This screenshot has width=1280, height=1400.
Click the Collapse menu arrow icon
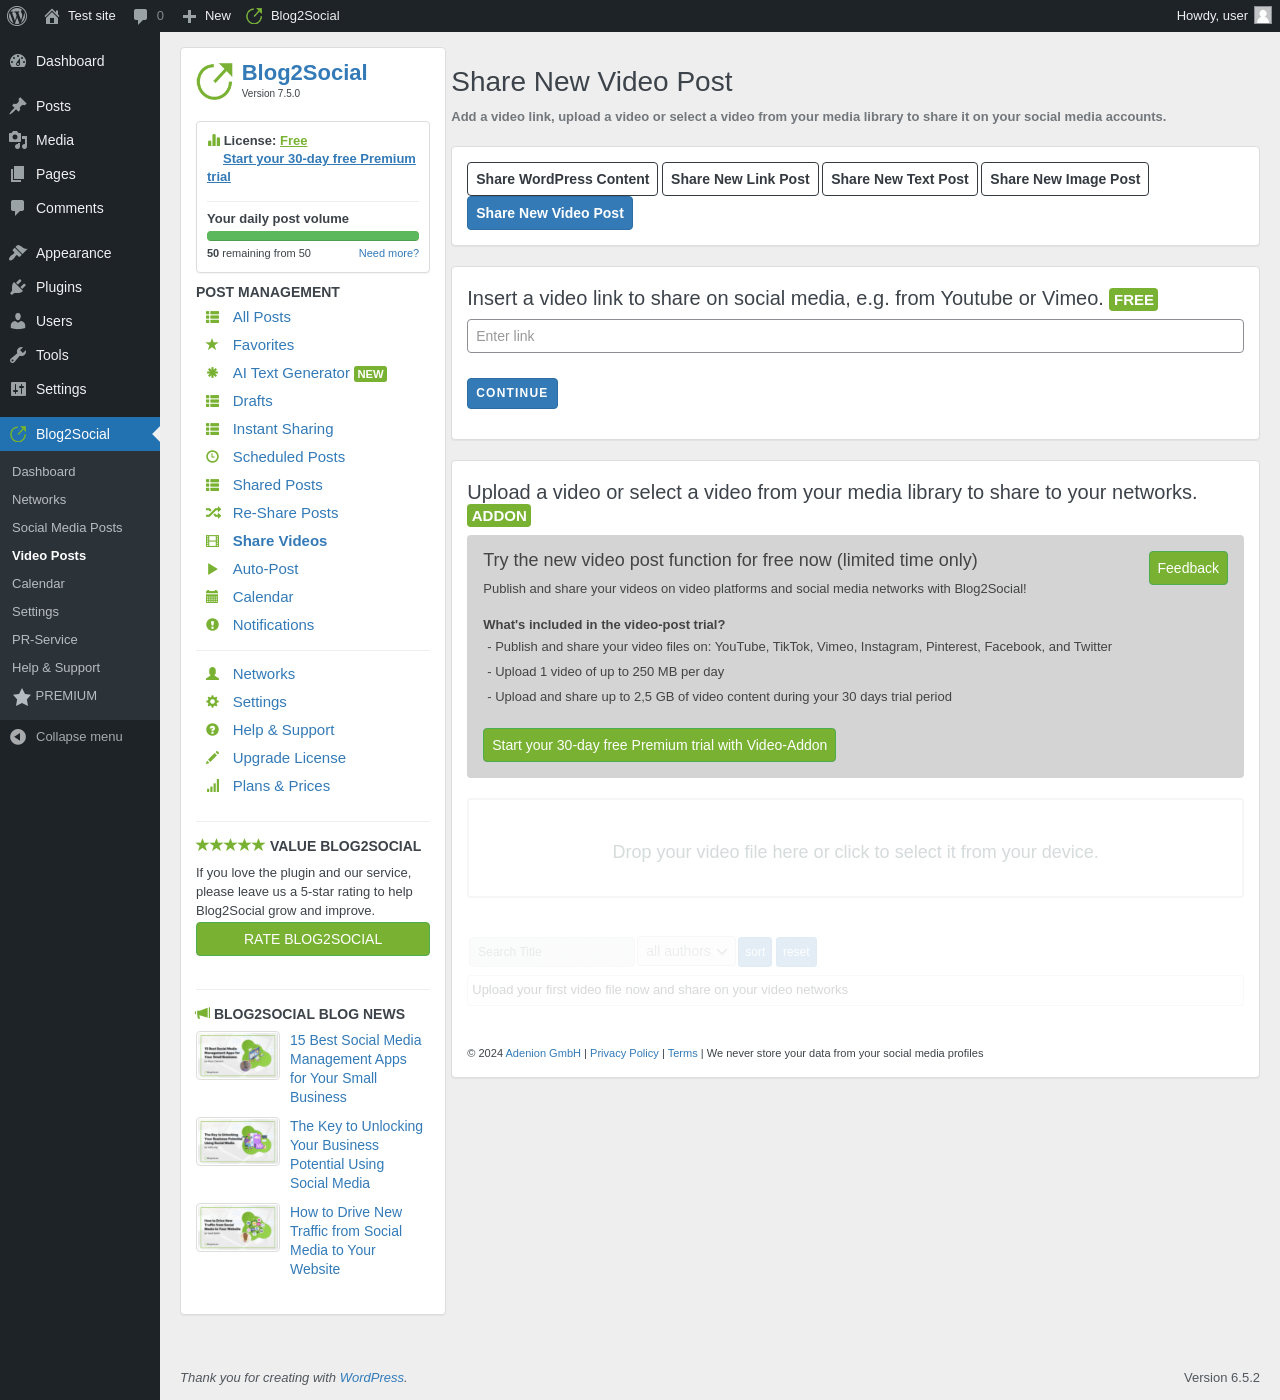click(18, 737)
